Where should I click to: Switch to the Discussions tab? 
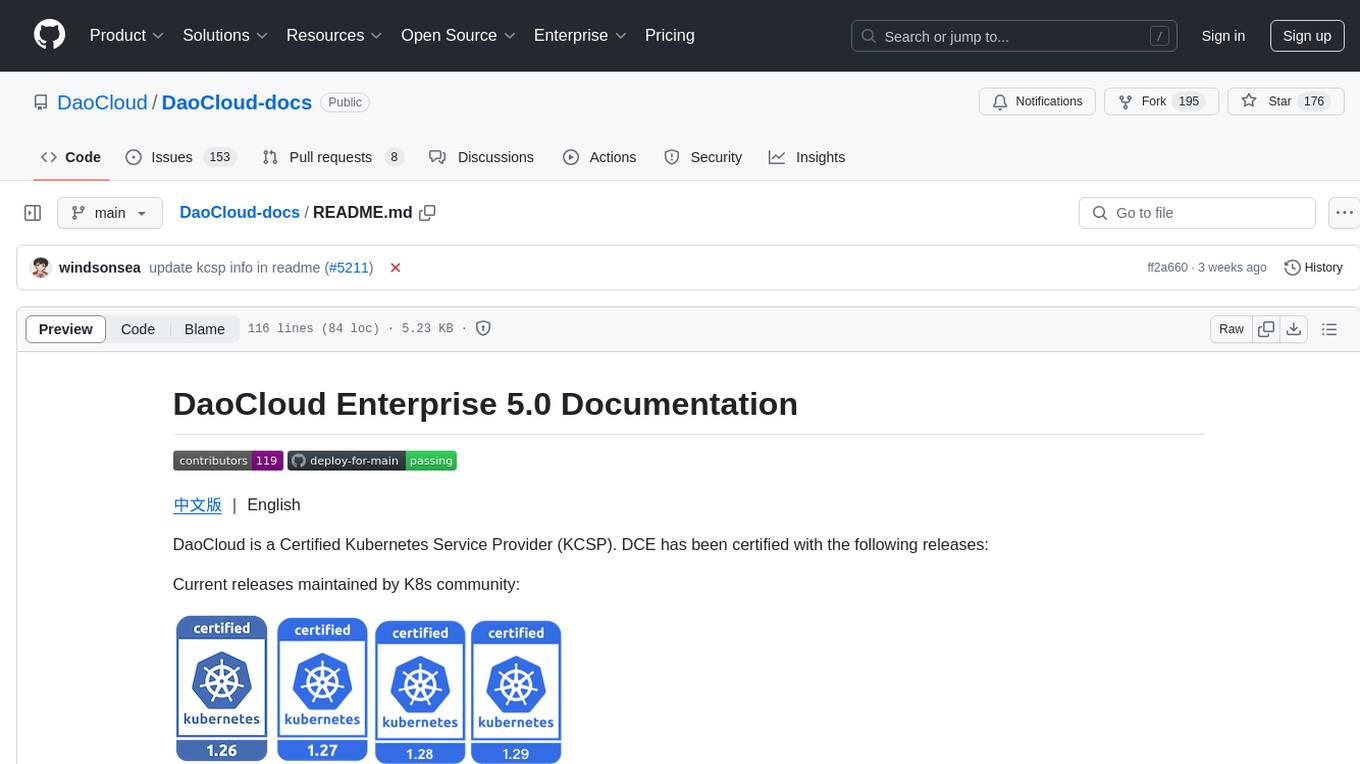coord(481,157)
